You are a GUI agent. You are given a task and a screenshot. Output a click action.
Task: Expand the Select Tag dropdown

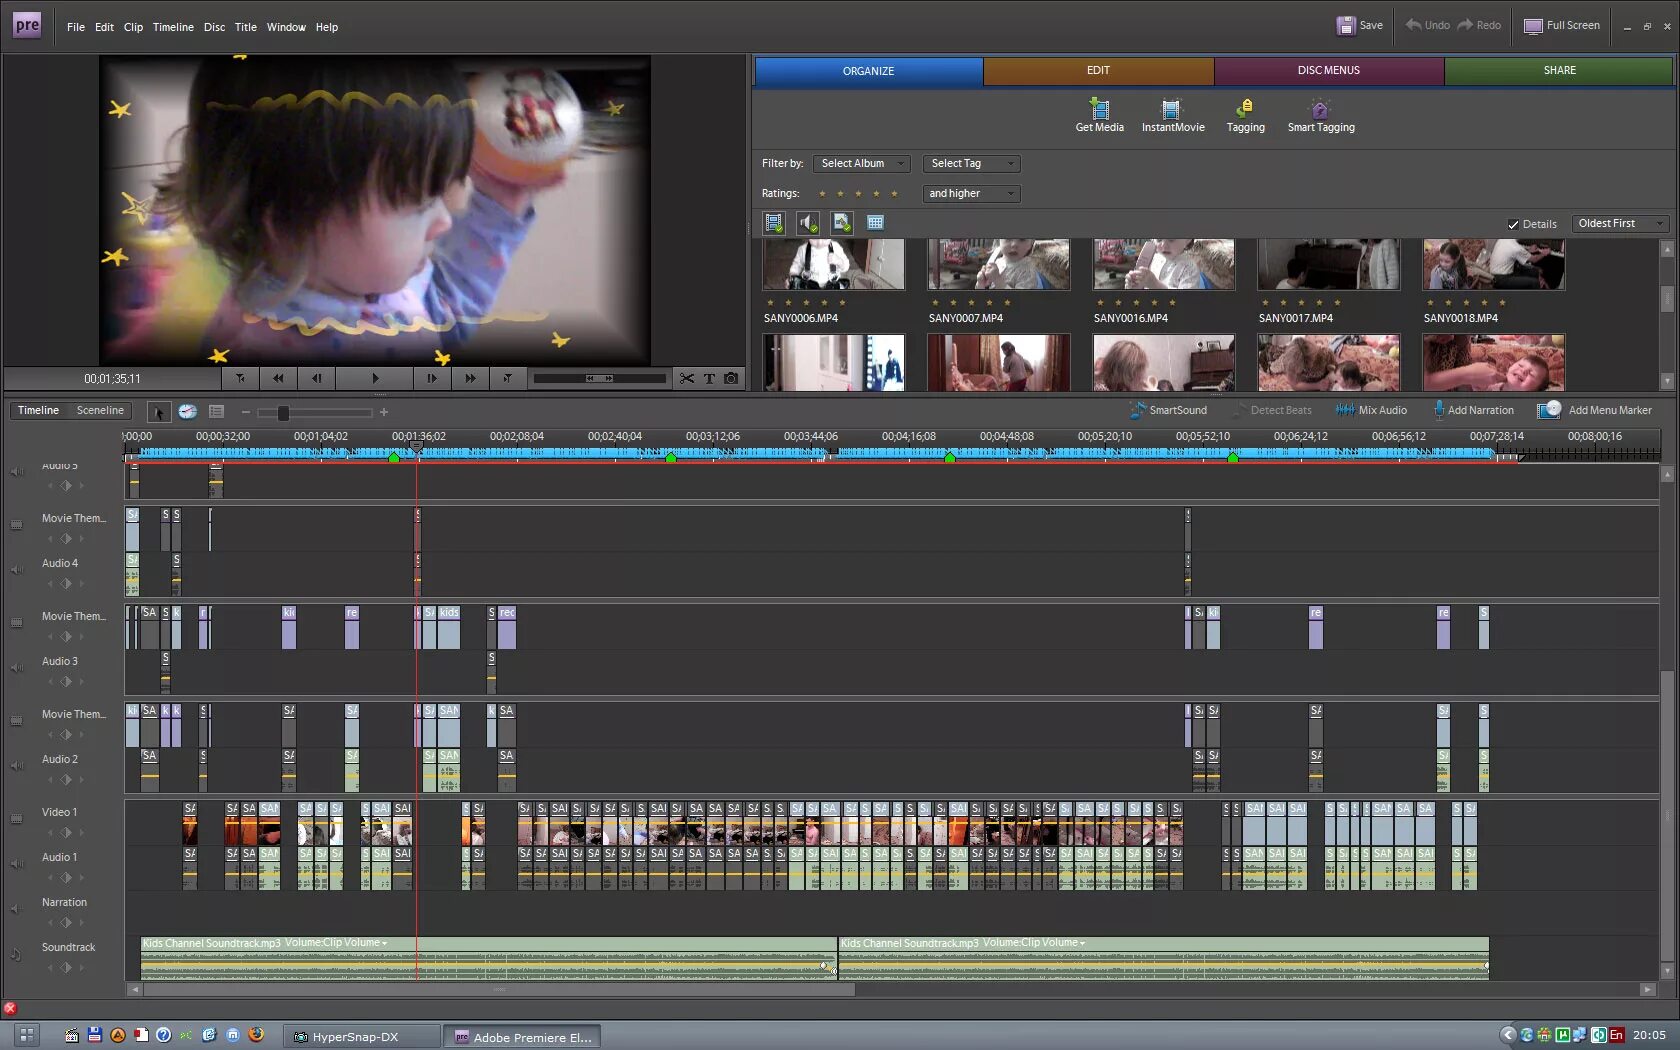971,163
